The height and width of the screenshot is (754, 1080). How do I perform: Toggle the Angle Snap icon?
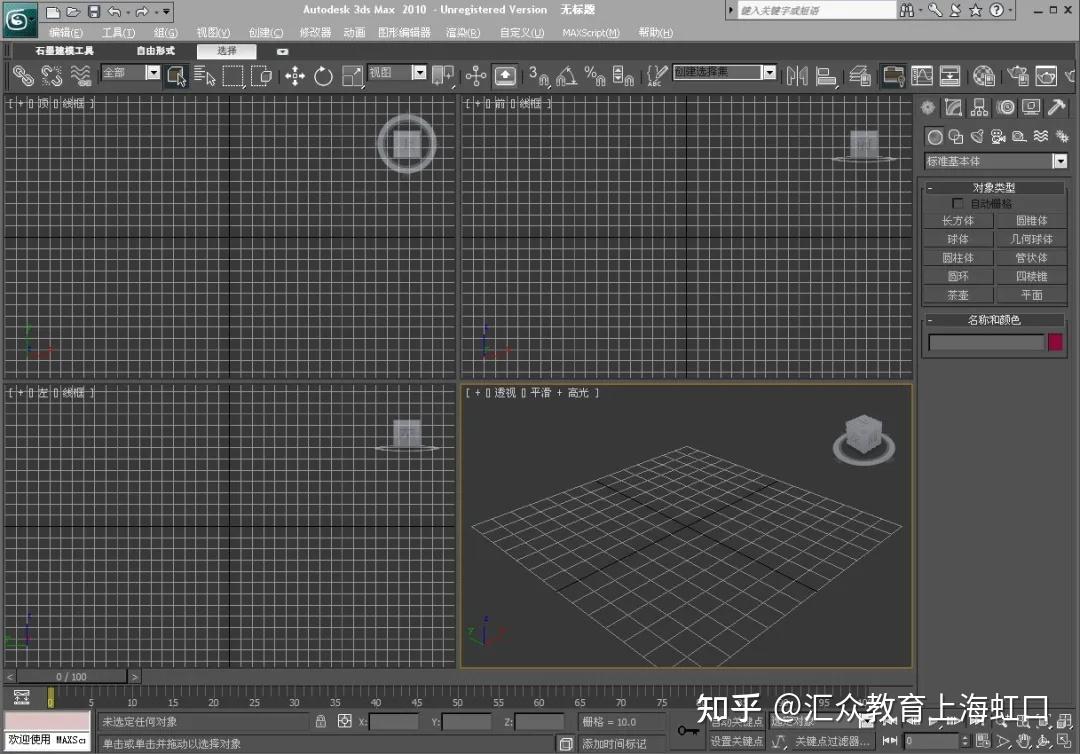pyautogui.click(x=568, y=75)
